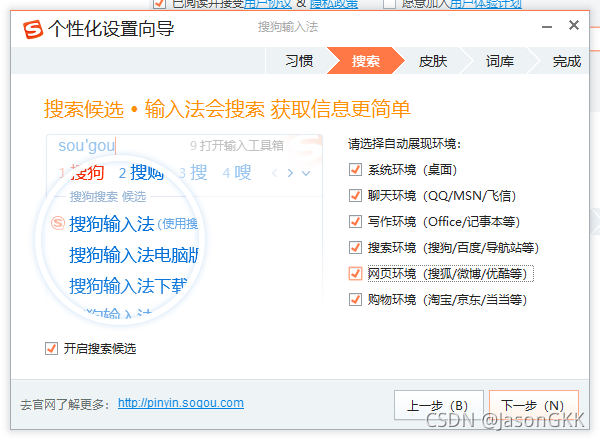This screenshot has height=440, width=600.
Task: Open the 皮肤 step tab
Action: (433, 61)
